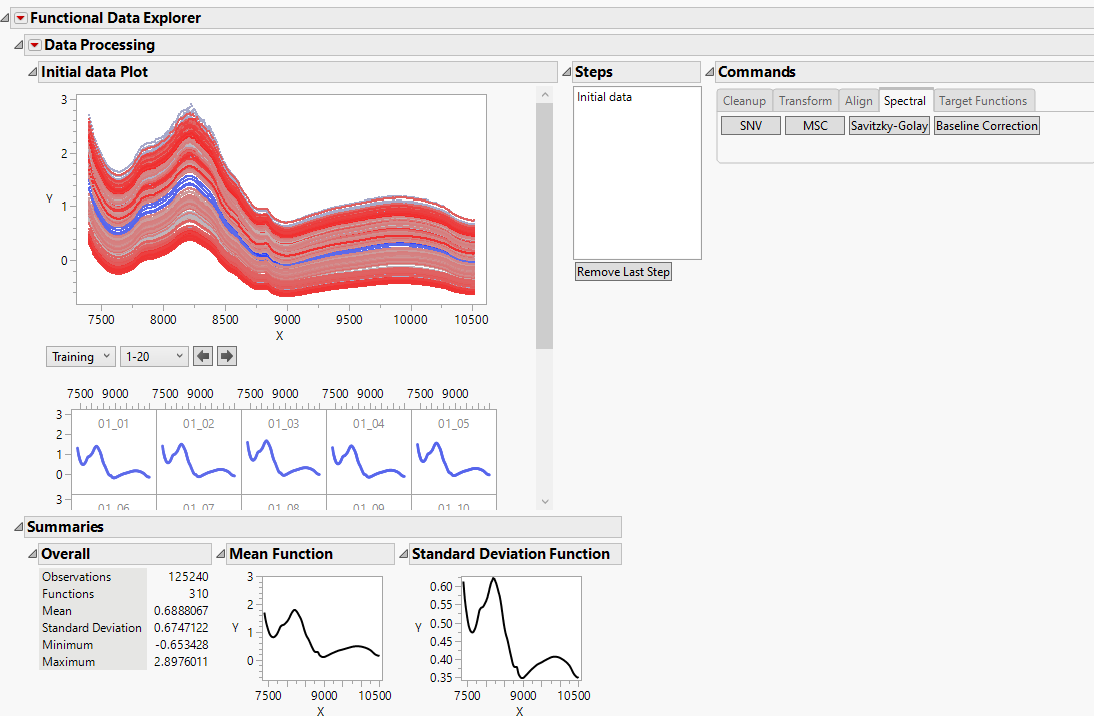Open the Training dropdown
Viewport: 1094px width, 716px height.
click(x=80, y=356)
